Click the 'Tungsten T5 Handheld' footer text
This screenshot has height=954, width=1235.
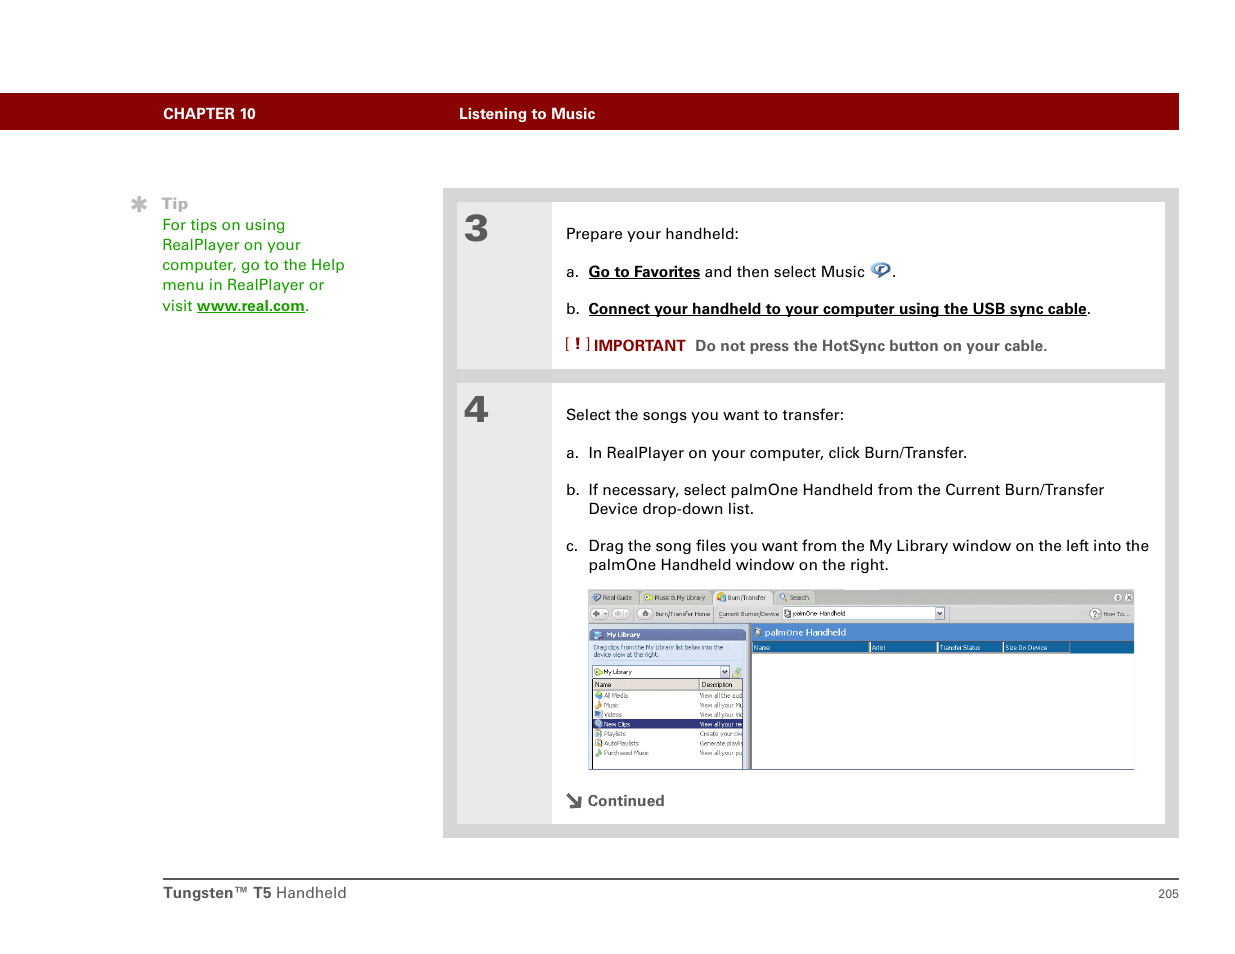(x=255, y=893)
